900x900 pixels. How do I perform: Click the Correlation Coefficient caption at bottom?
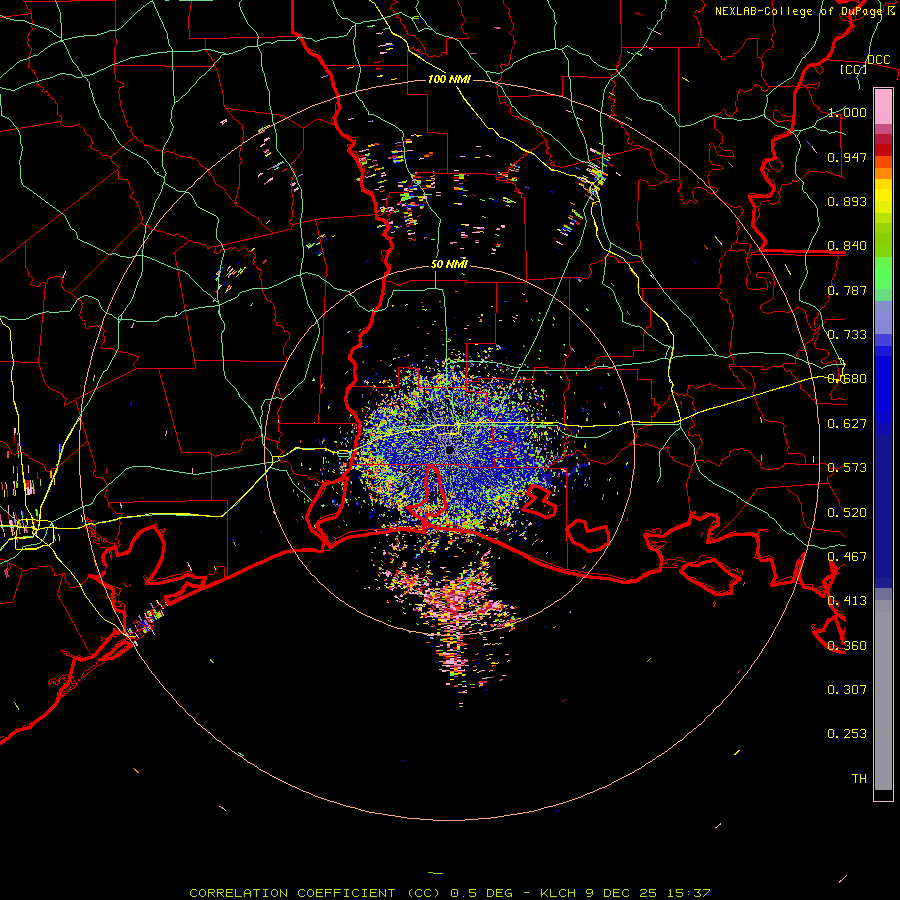[450, 893]
